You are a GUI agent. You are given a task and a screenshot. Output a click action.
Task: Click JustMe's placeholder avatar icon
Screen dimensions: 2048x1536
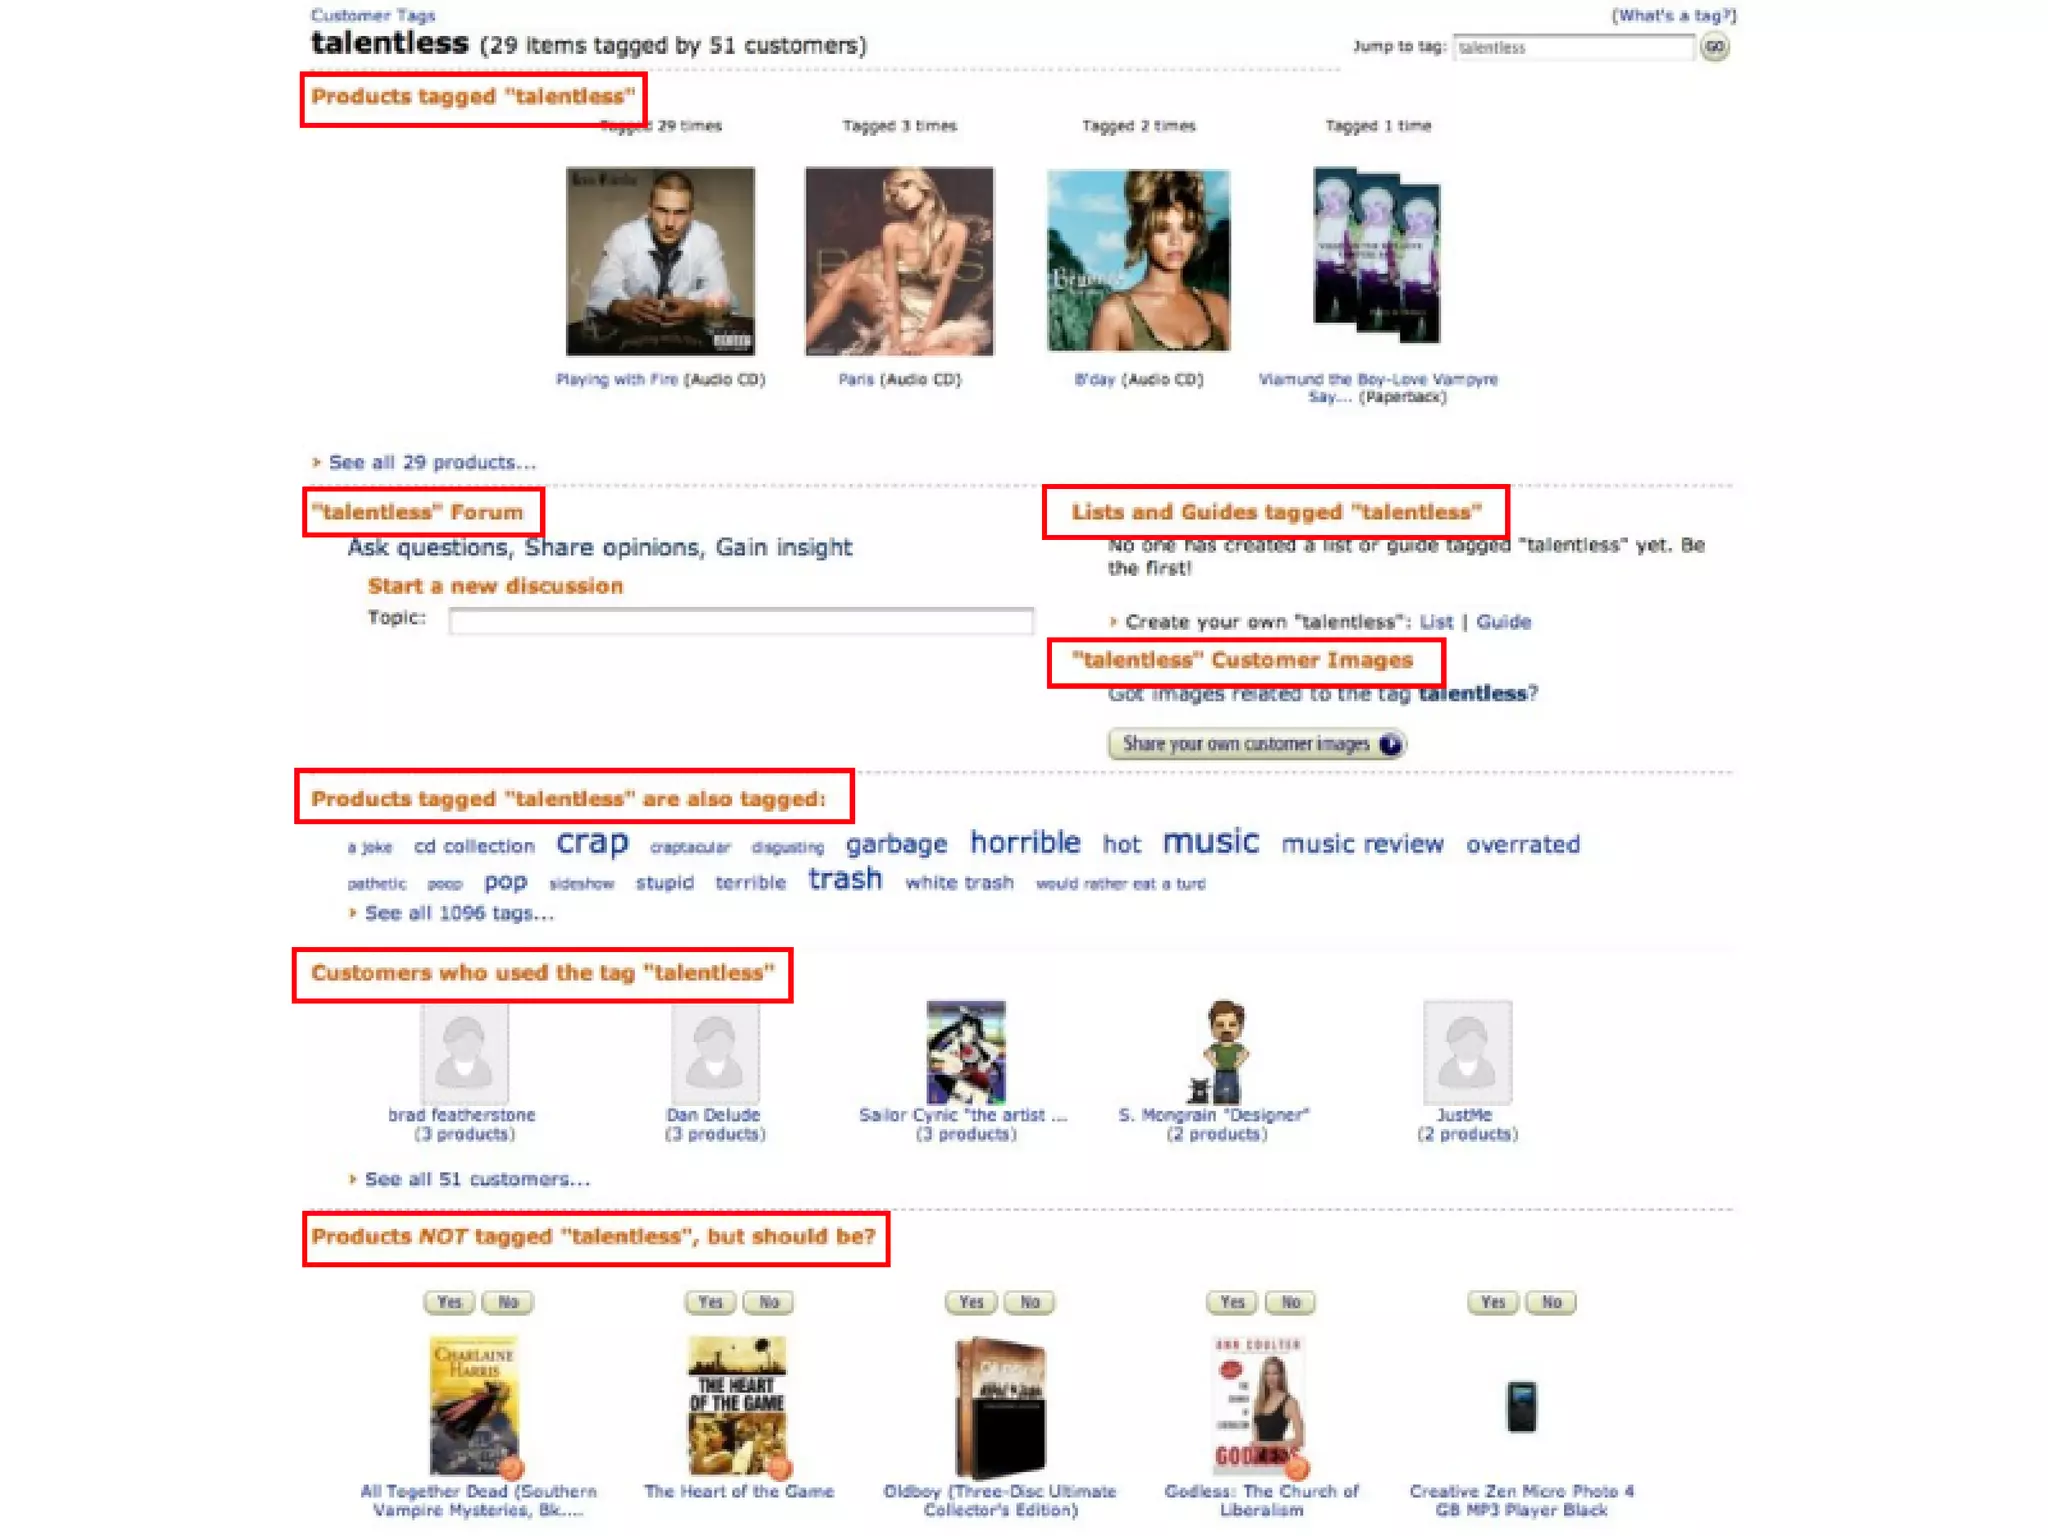tap(1467, 1052)
